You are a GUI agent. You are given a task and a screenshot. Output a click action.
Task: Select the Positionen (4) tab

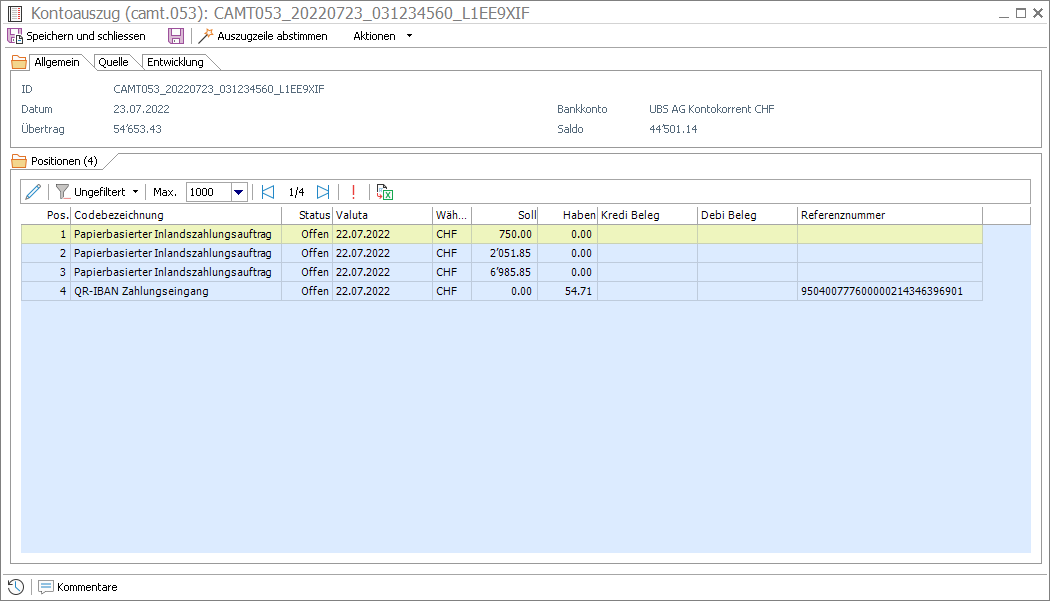pos(63,161)
